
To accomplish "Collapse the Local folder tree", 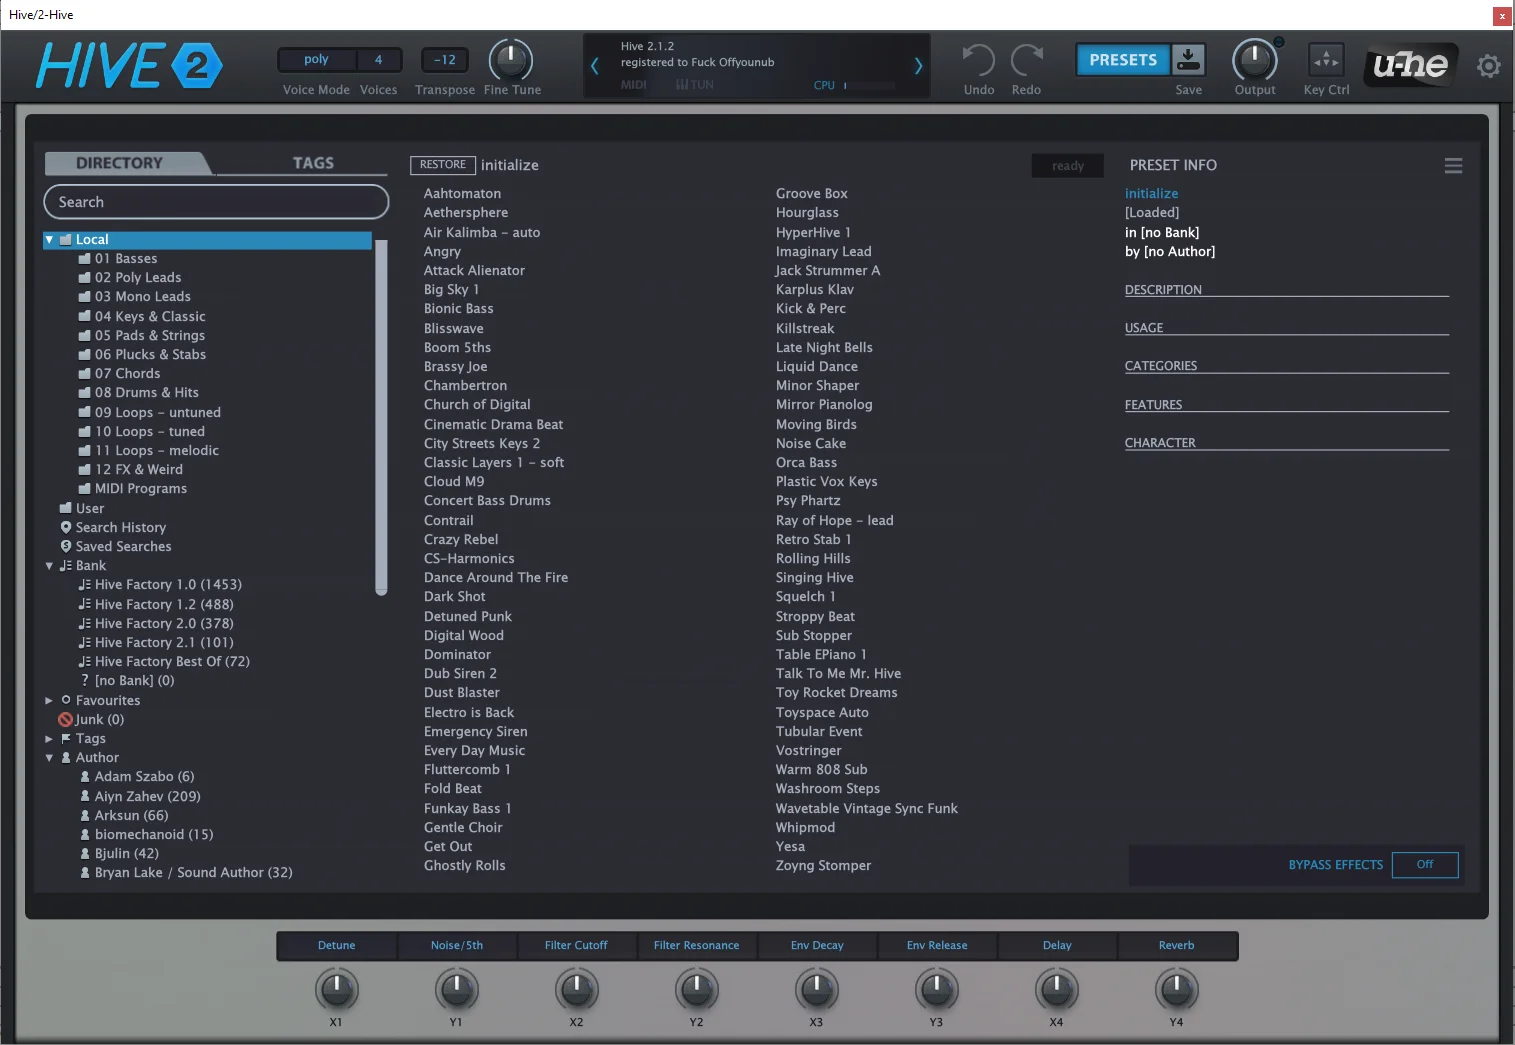I will point(49,240).
